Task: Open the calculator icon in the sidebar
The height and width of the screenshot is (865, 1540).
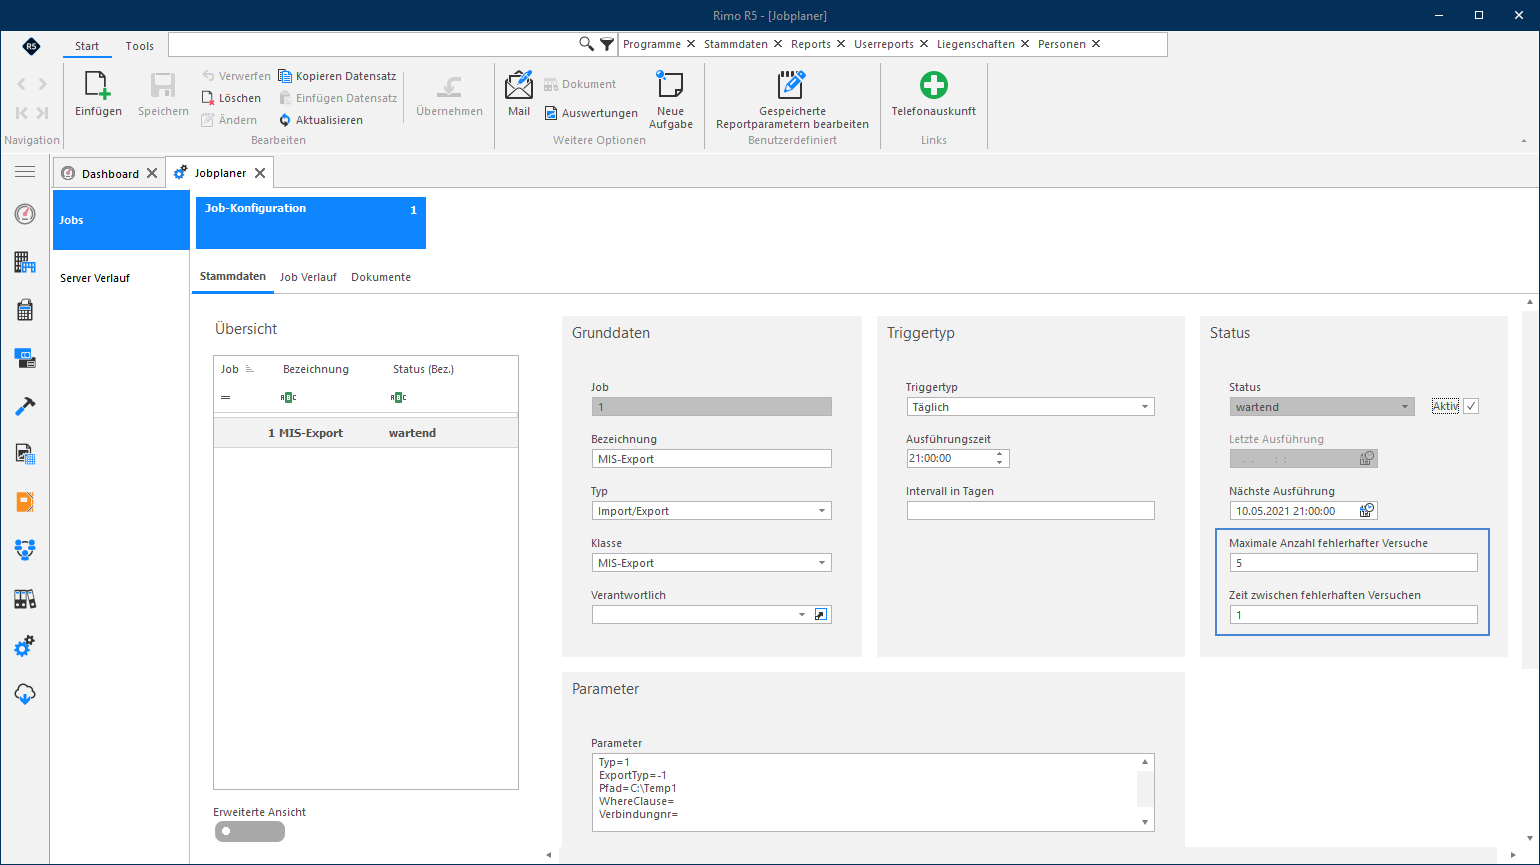Action: click(25, 310)
